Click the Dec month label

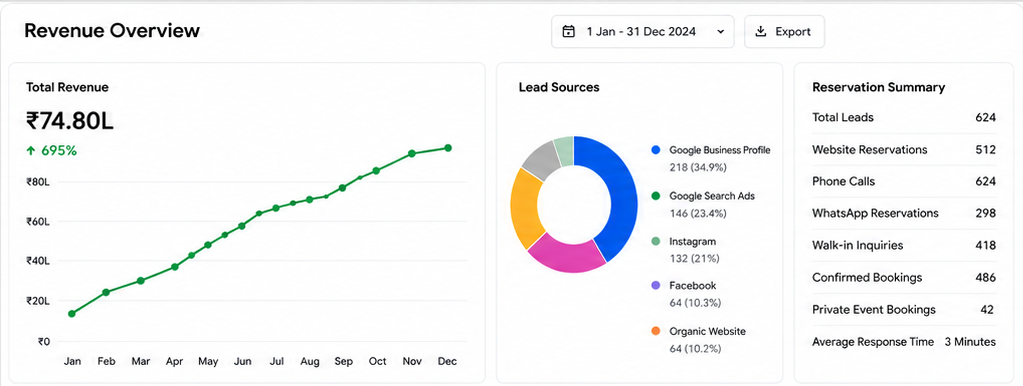(x=447, y=361)
